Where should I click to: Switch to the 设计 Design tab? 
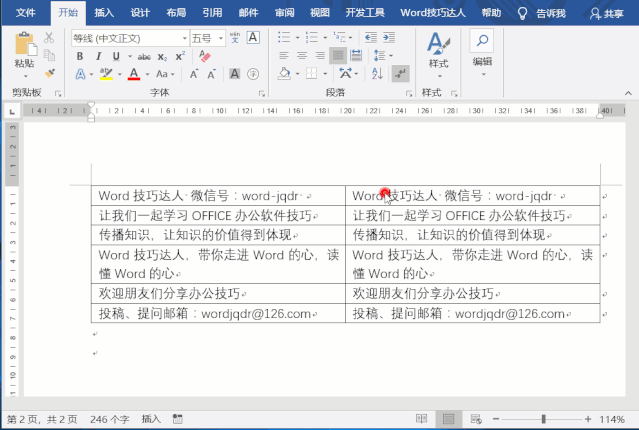tap(140, 13)
